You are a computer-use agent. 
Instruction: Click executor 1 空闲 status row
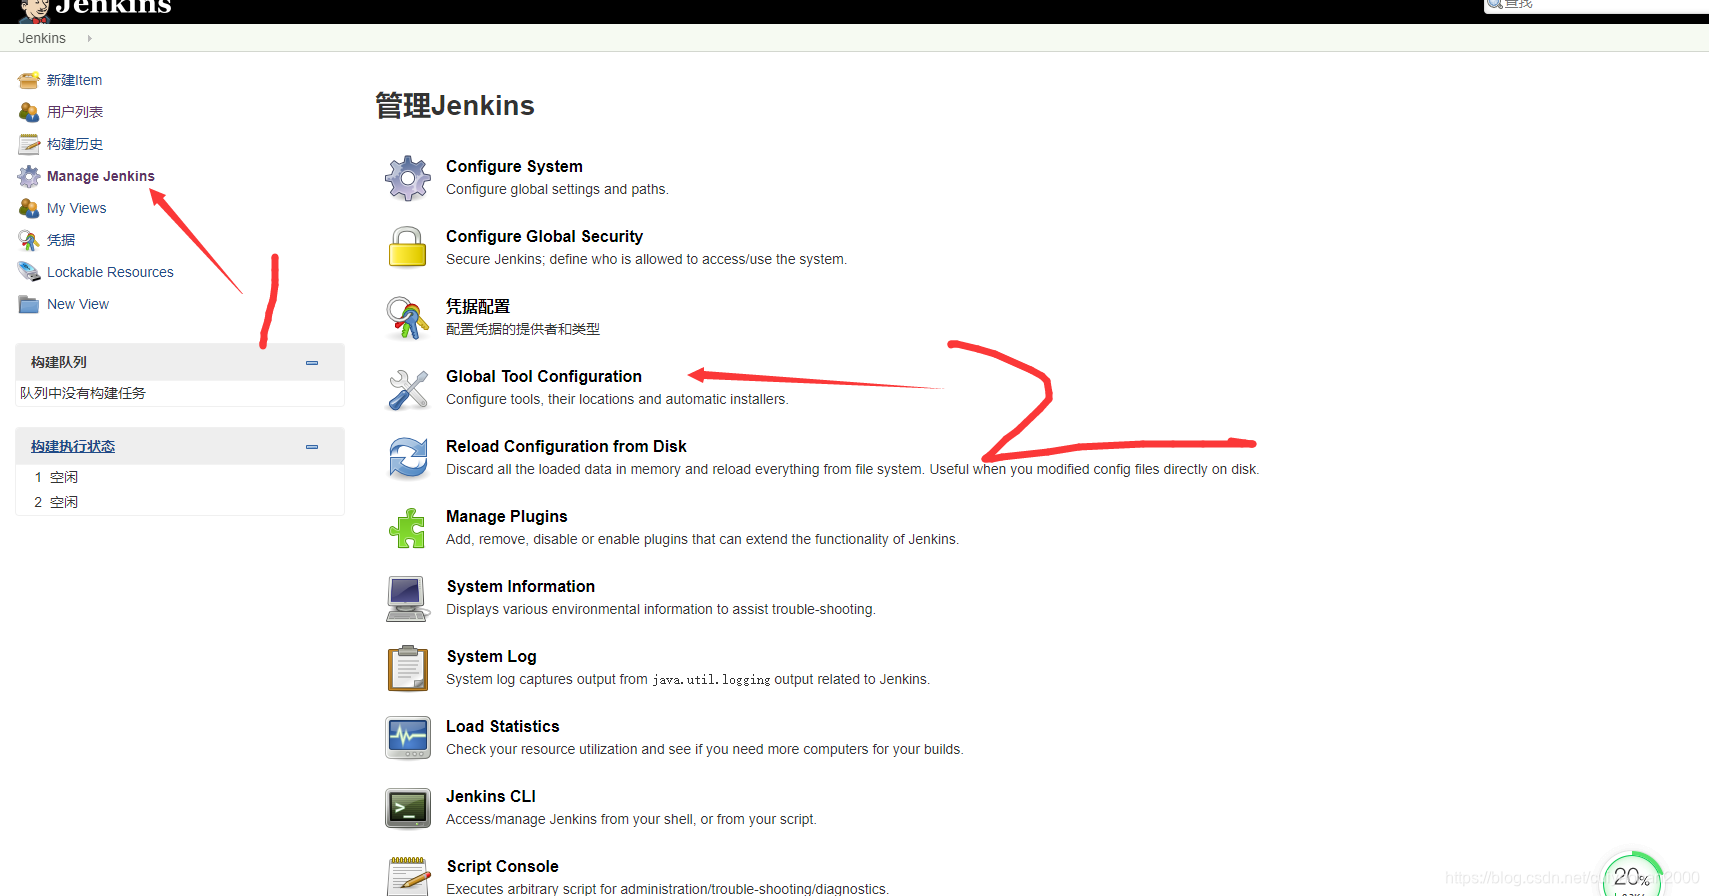pos(180,477)
